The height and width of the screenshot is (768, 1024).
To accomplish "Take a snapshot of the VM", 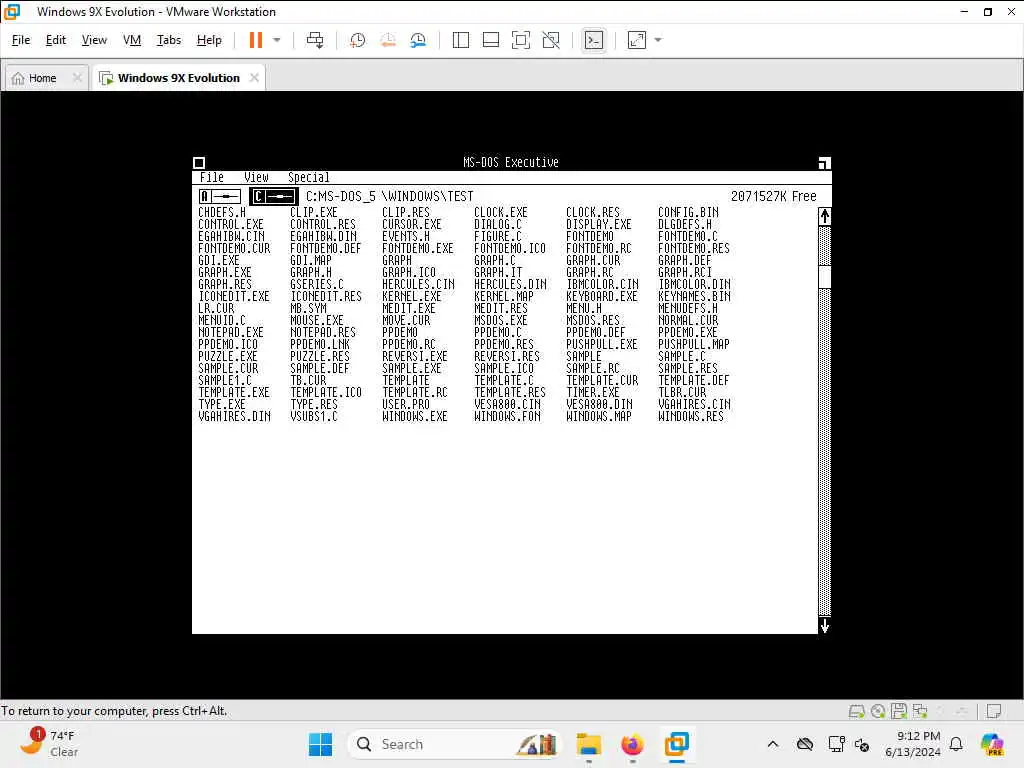I will point(357,40).
